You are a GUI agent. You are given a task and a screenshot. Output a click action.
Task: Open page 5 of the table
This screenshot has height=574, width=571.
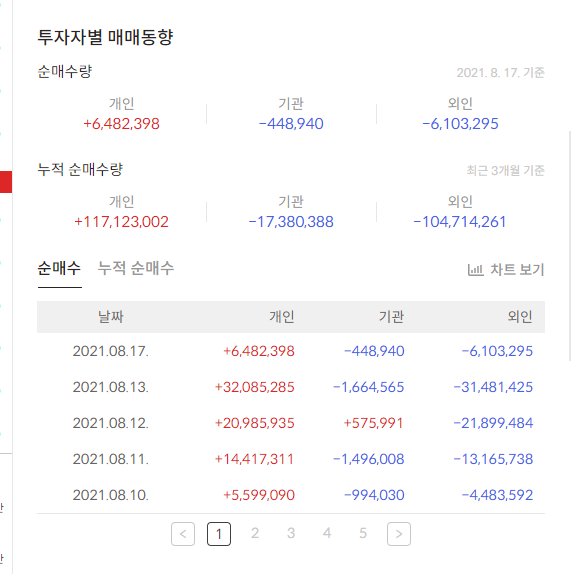(363, 533)
